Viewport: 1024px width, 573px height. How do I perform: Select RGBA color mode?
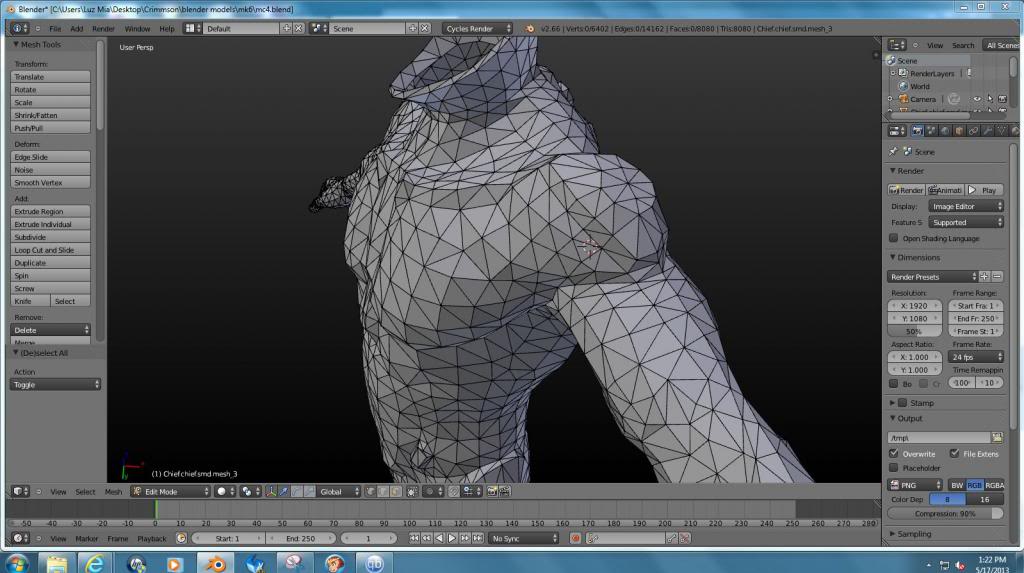tap(994, 485)
